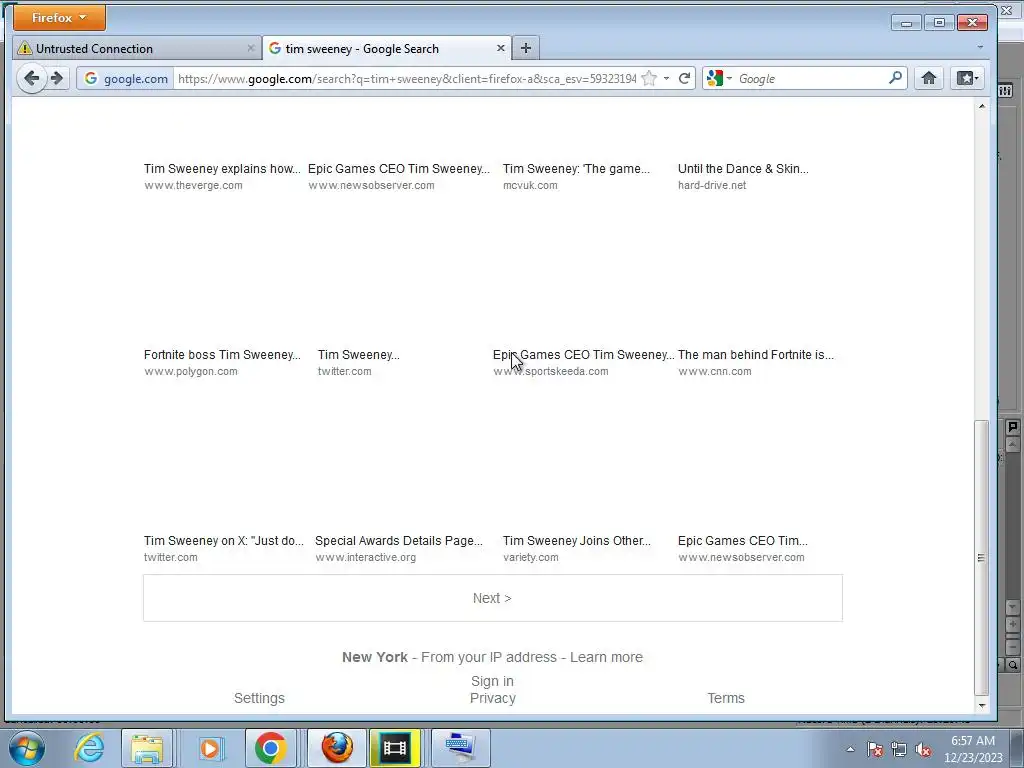This screenshot has width=1024, height=768.
Task: Open the Windows Start menu
Action: coord(26,748)
